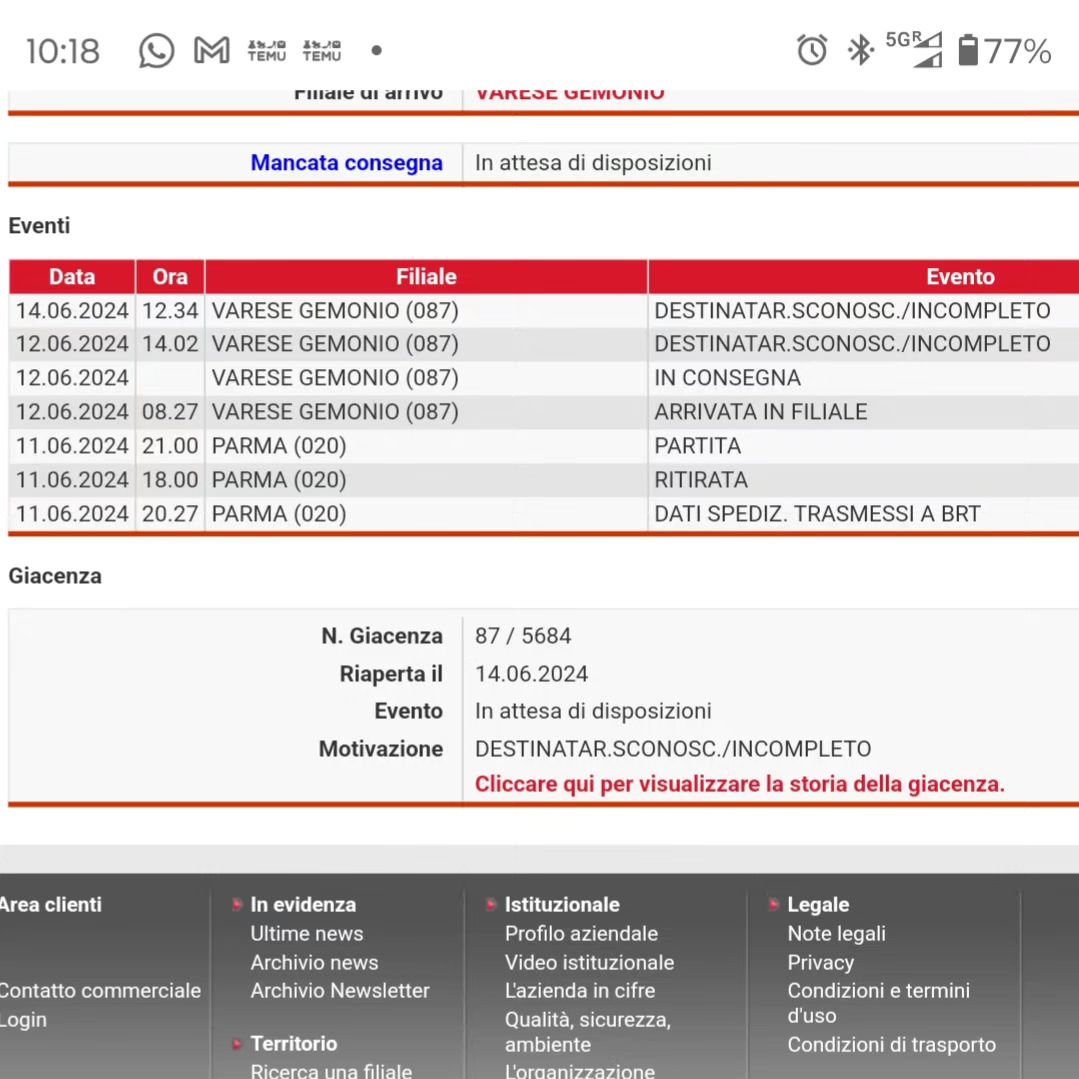Image resolution: width=1079 pixels, height=1079 pixels.
Task: Open Video istituzionale link
Action: pyautogui.click(x=590, y=963)
